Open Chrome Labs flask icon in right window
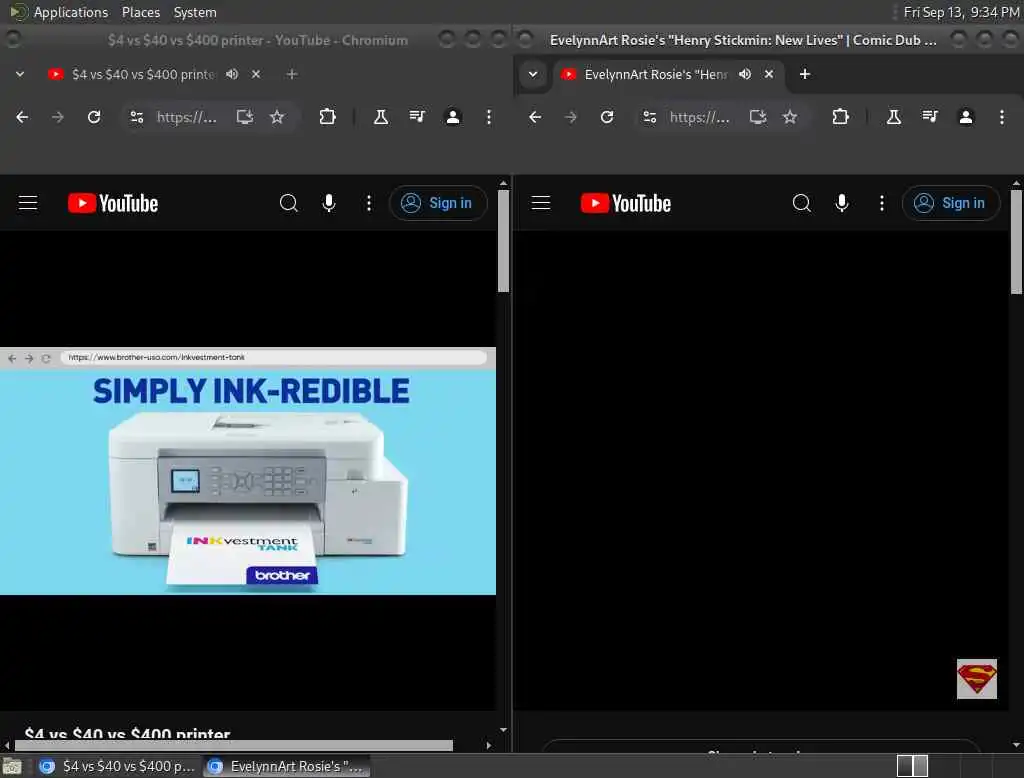Screen dimensions: 1024x778 [x=894, y=117]
